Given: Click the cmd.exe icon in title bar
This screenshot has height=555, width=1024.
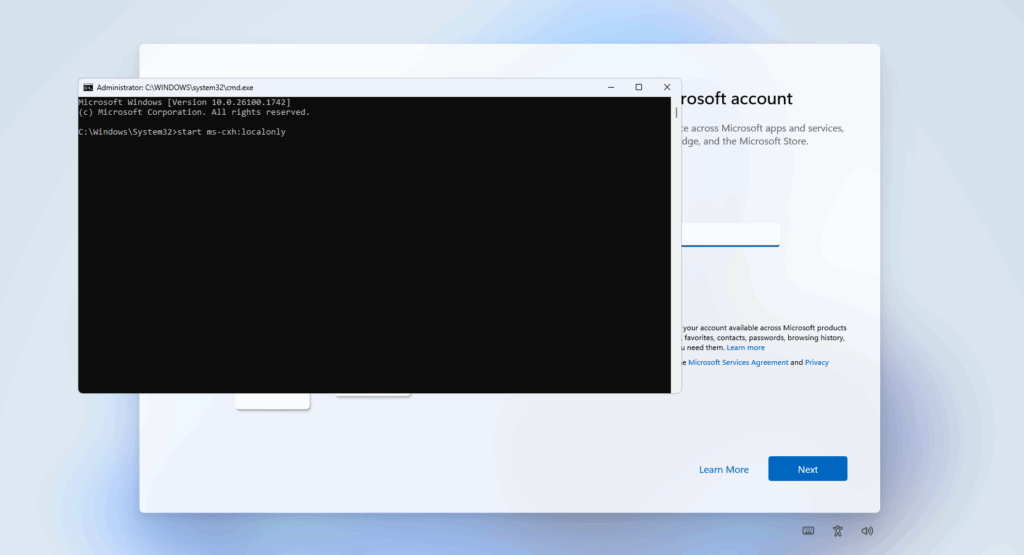Looking at the screenshot, I should click(x=88, y=87).
